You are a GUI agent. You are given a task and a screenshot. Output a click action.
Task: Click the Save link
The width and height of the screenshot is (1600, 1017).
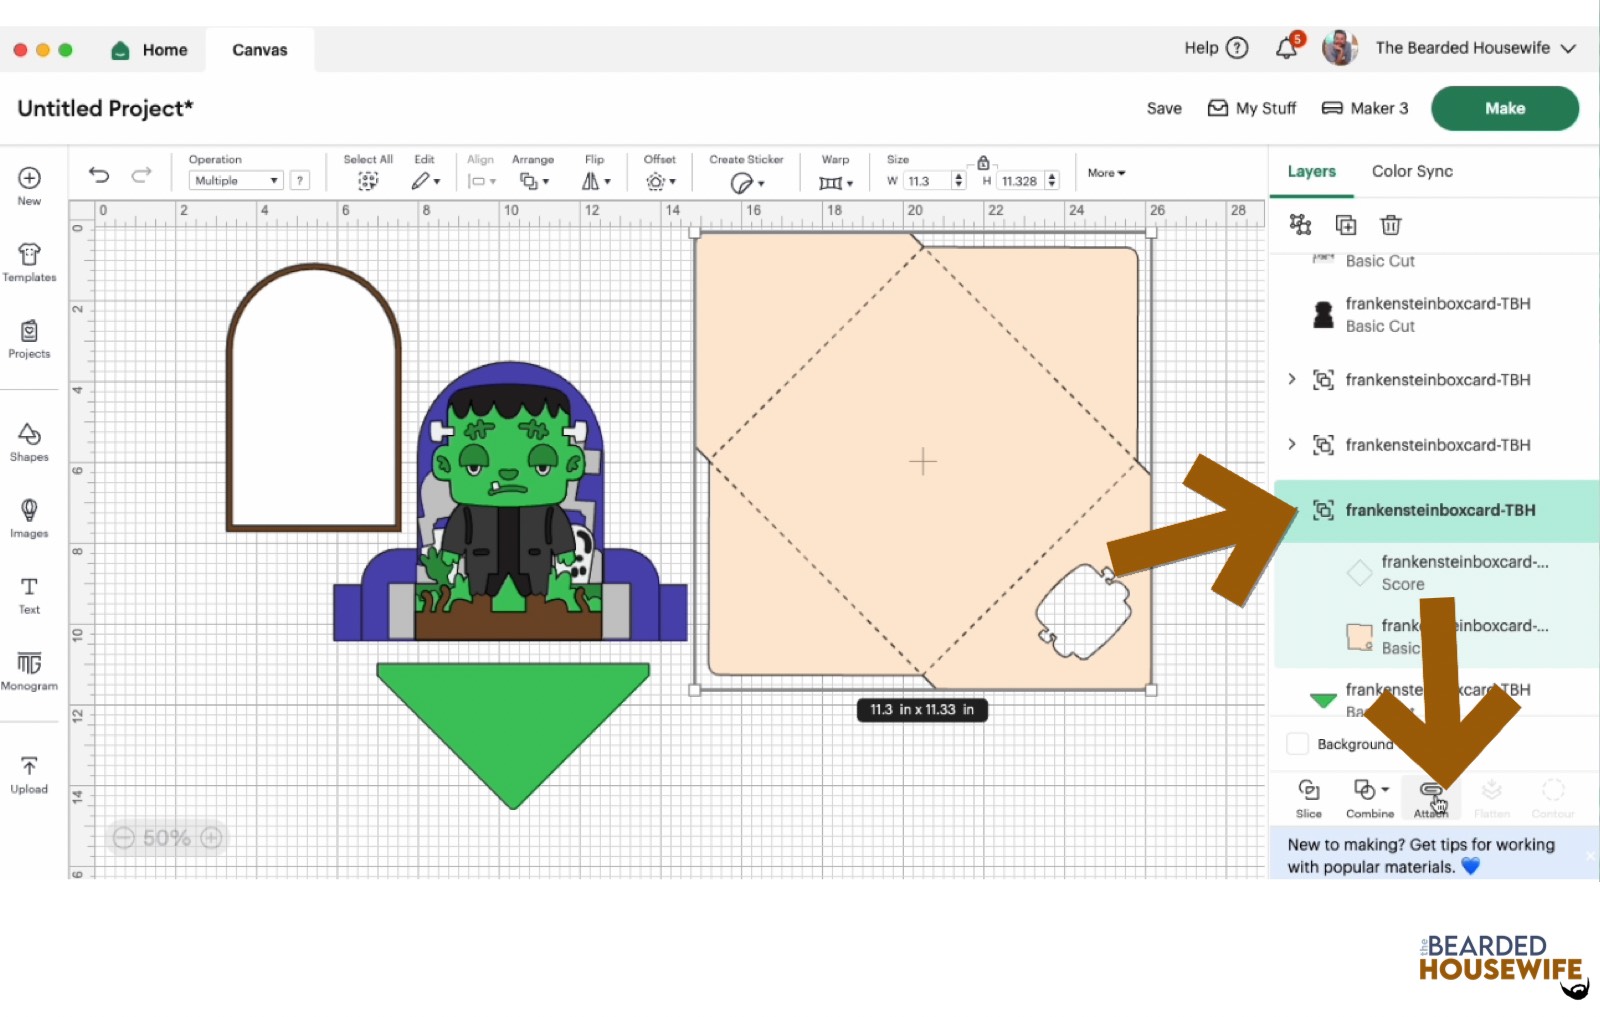point(1163,108)
